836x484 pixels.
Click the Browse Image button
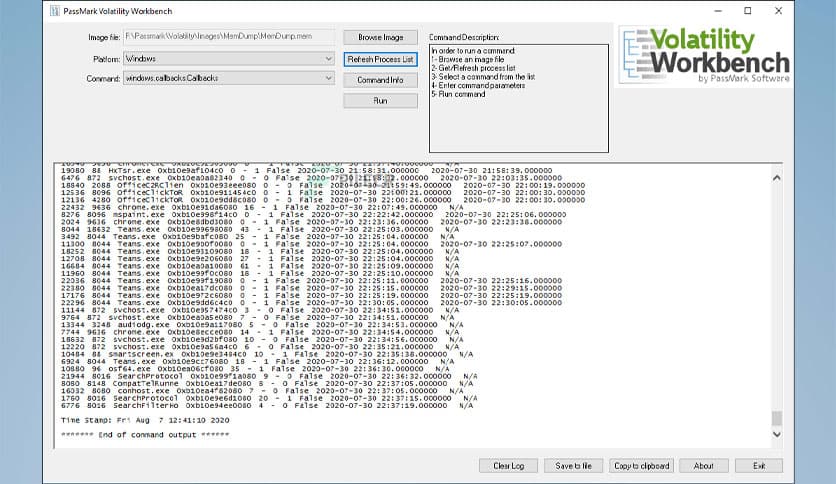380,37
